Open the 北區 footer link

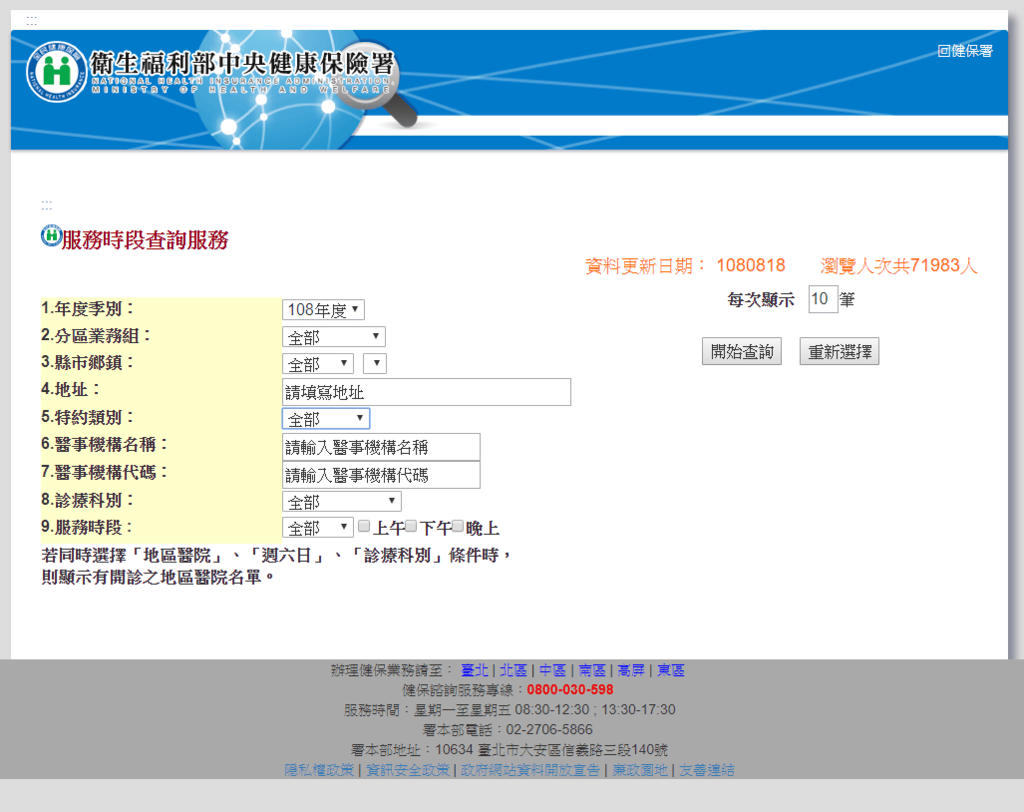coord(513,670)
